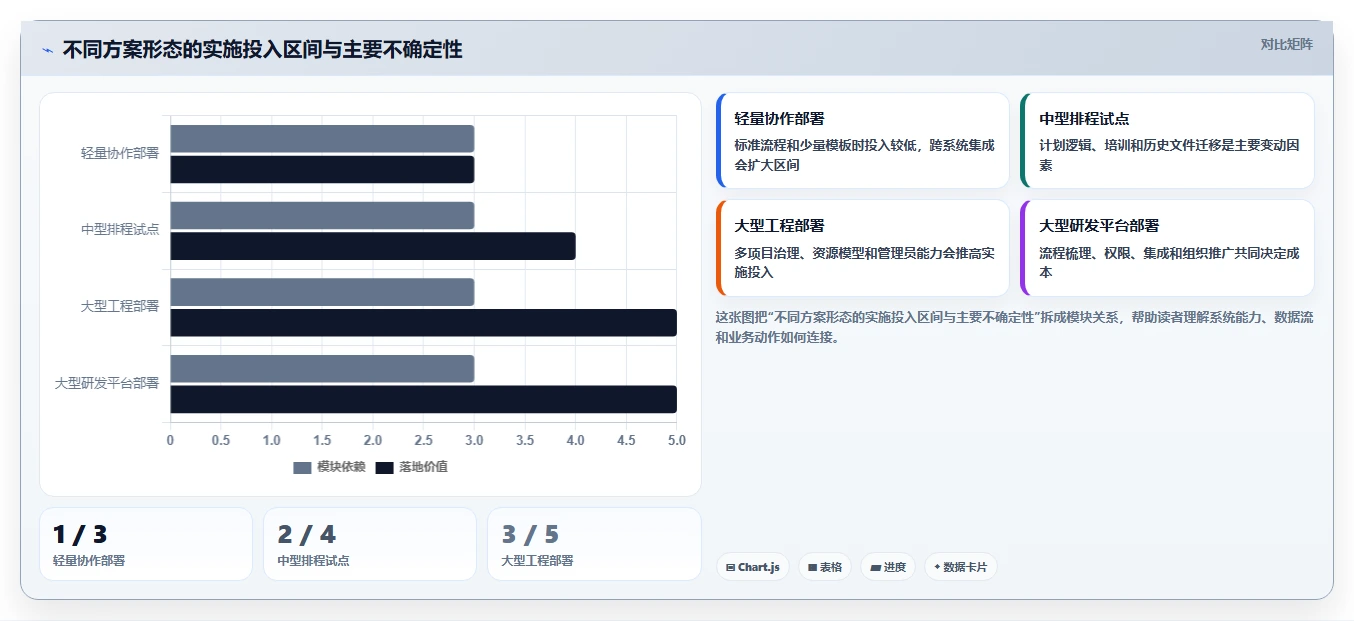Image resolution: width=1354 pixels, height=621 pixels.
Task: Click the 大型研发平台部署 chart axis label
Action: coord(107,383)
